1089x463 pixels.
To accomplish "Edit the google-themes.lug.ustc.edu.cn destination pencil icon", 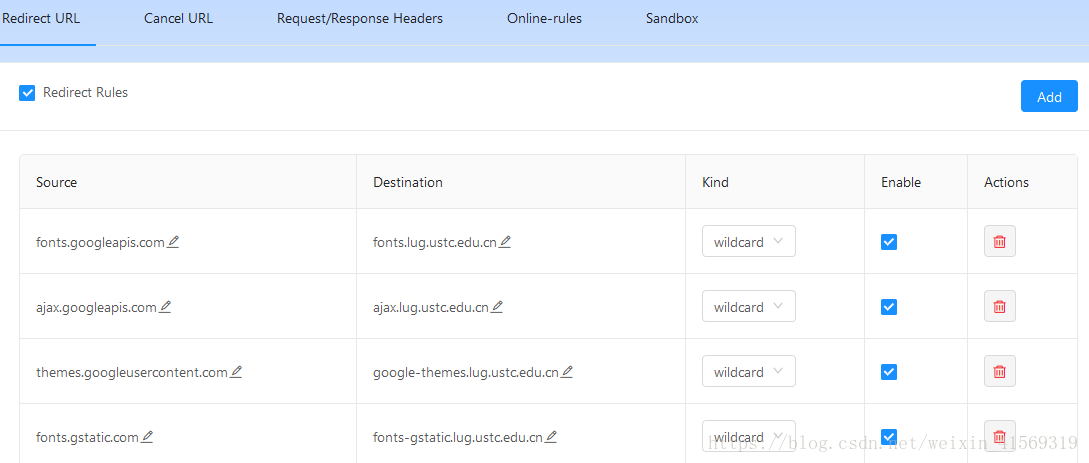I will (x=567, y=372).
